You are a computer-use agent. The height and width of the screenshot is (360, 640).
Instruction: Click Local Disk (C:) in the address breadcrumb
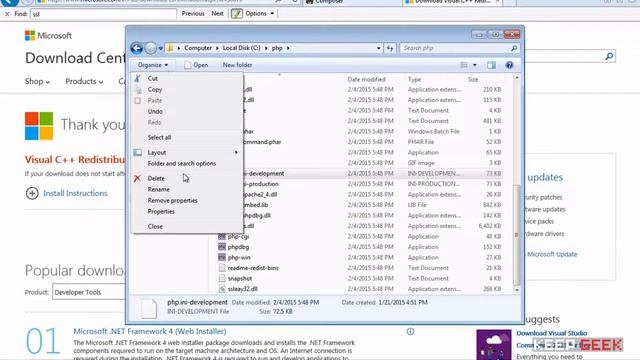(241, 48)
